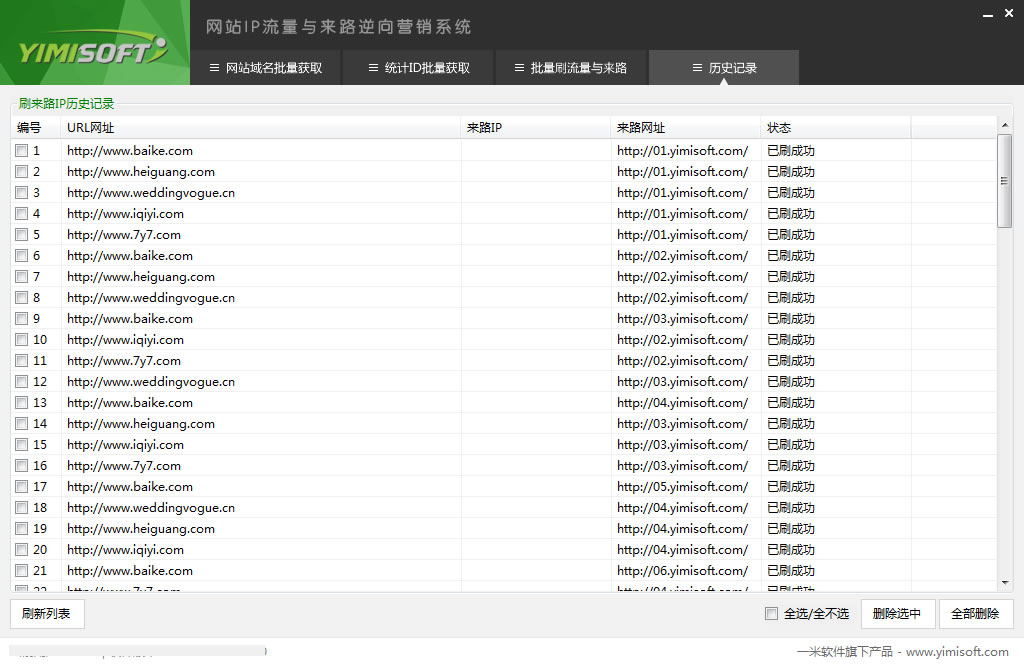Click the 刷来路IP历史记录 group label
1024x665 pixels.
tap(66, 103)
